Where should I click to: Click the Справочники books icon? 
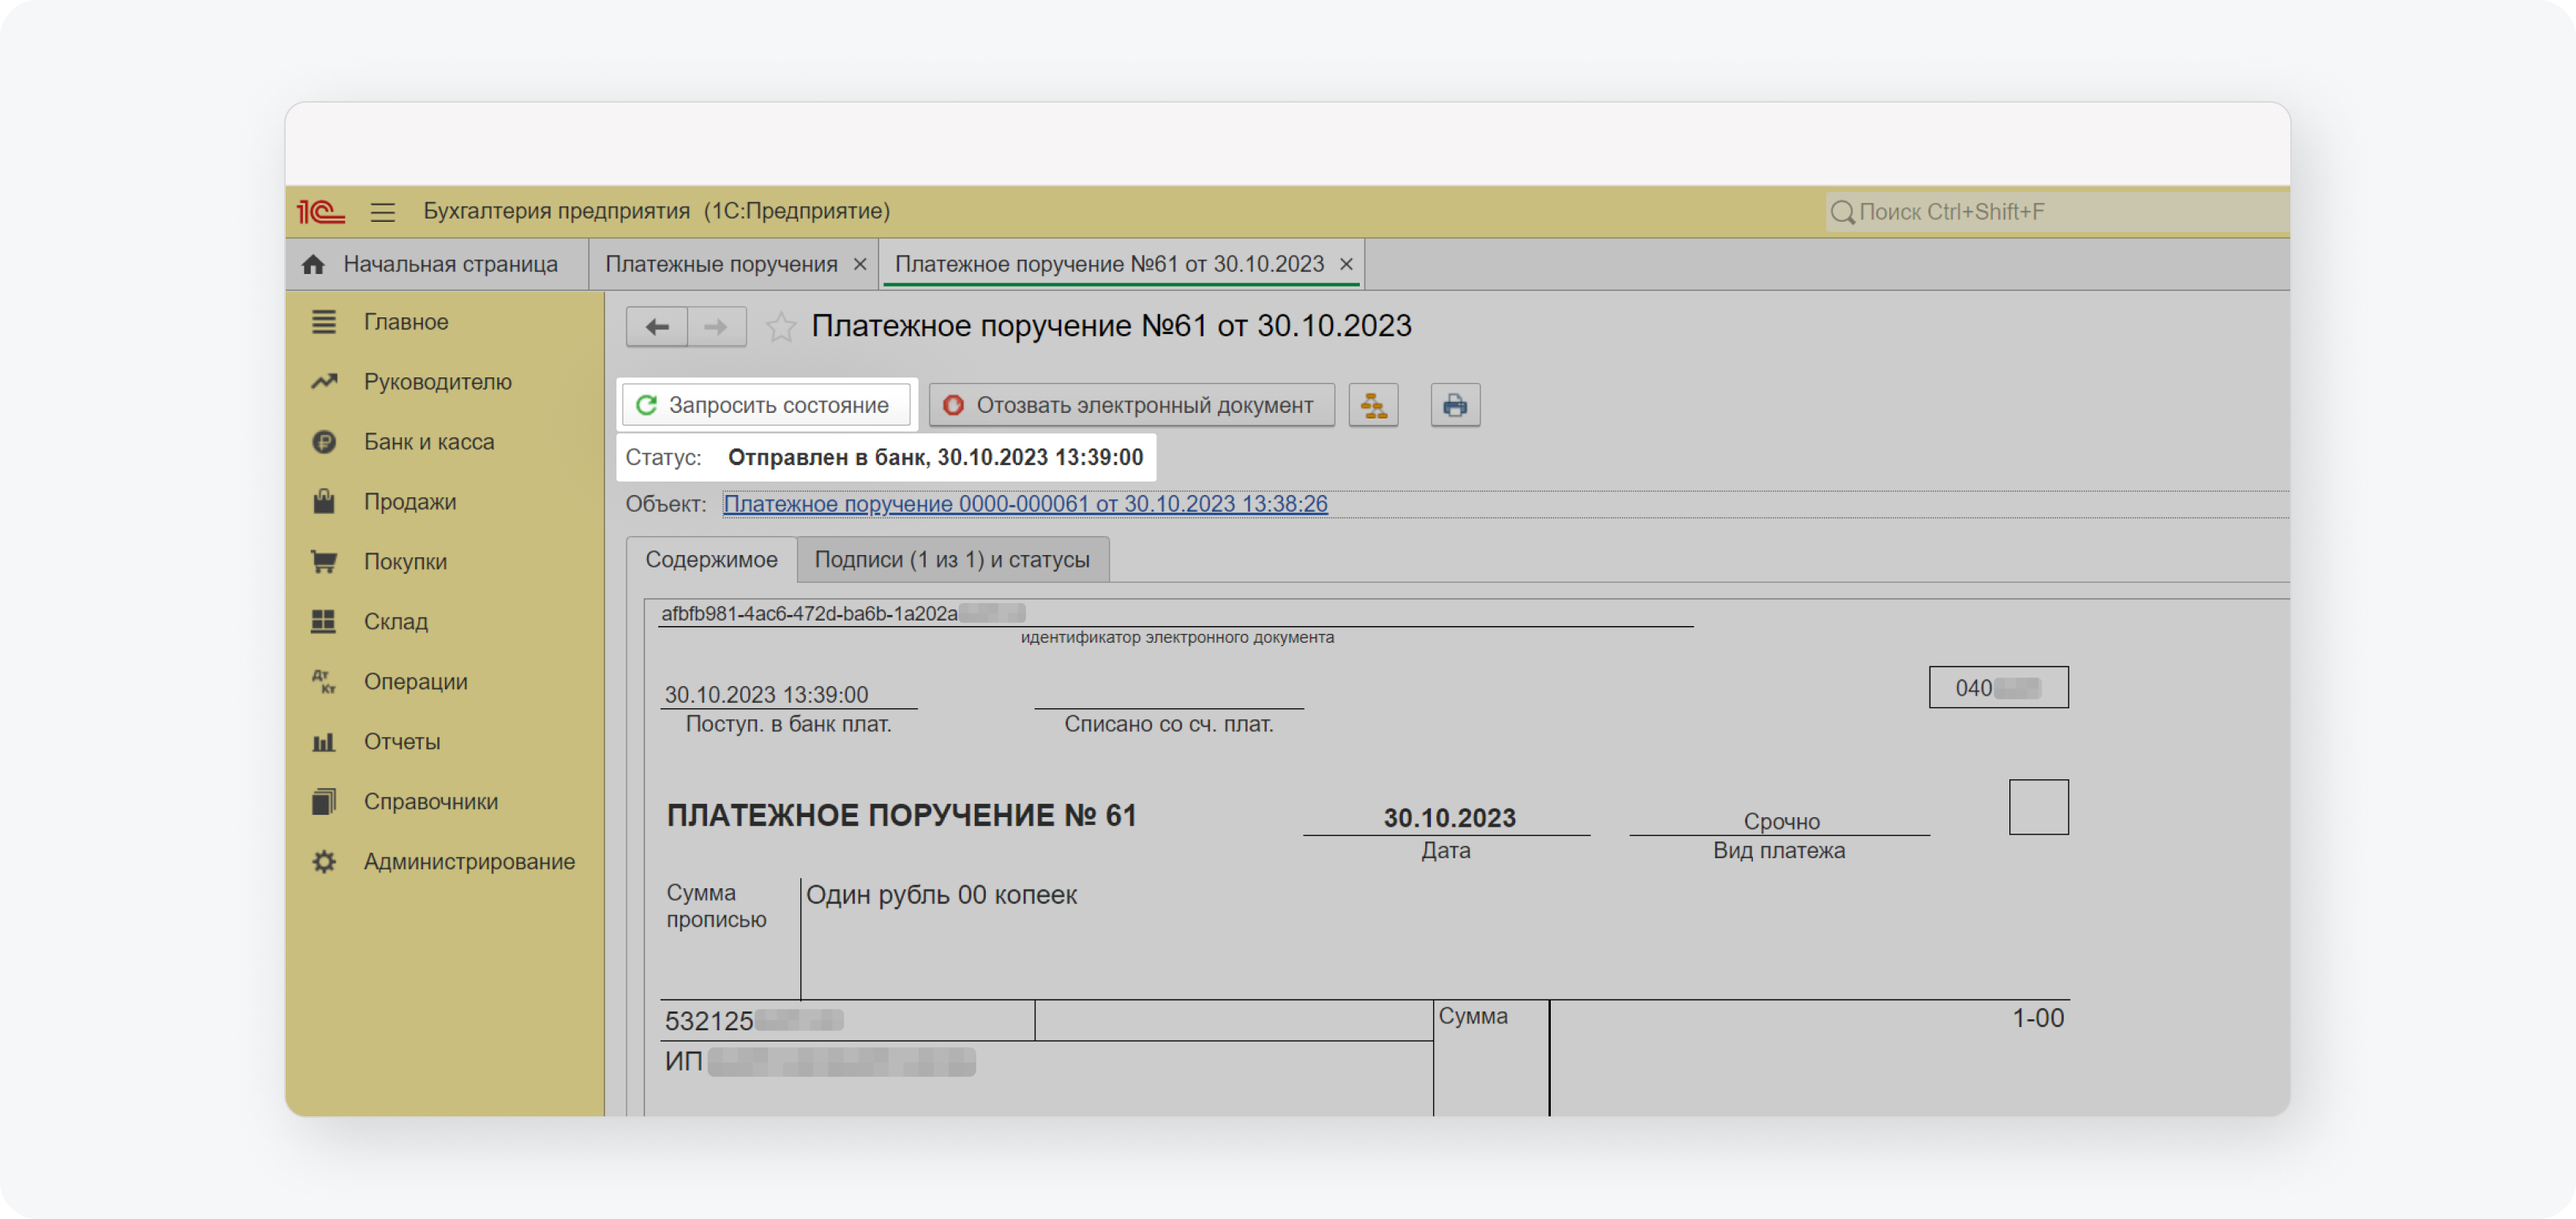[x=323, y=802]
